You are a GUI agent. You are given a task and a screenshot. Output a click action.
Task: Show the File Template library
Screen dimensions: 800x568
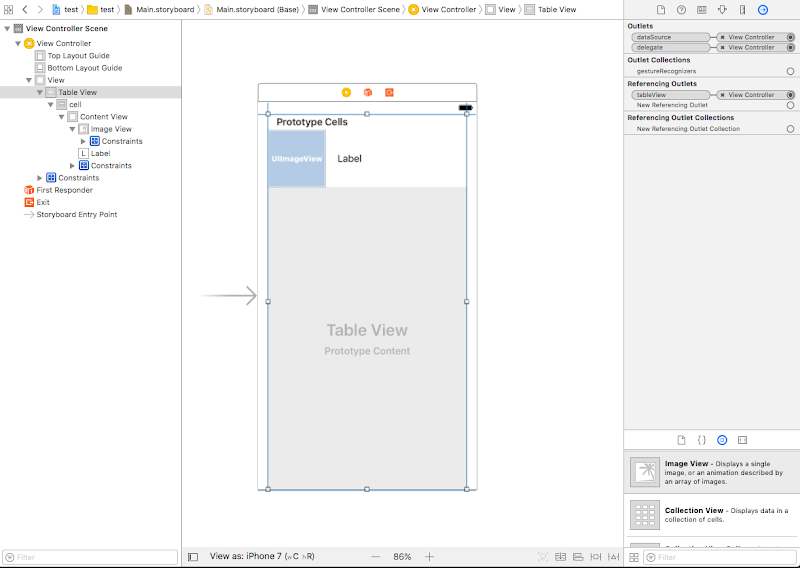pos(681,440)
